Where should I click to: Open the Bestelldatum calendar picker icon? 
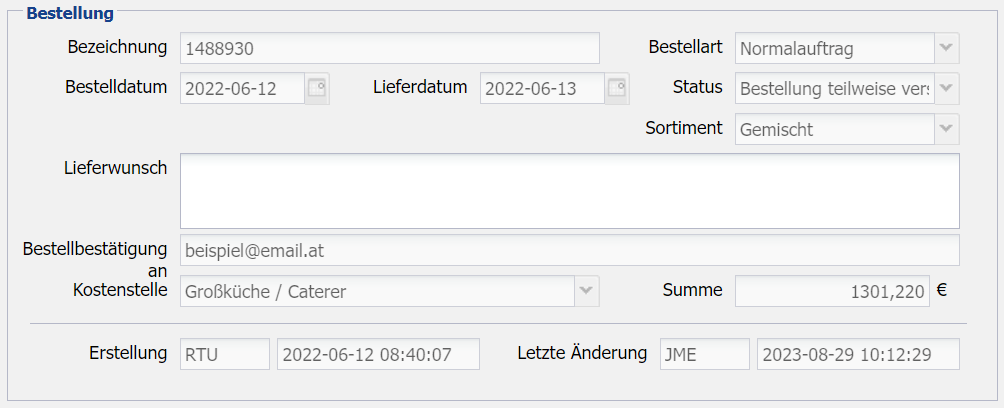[317, 88]
